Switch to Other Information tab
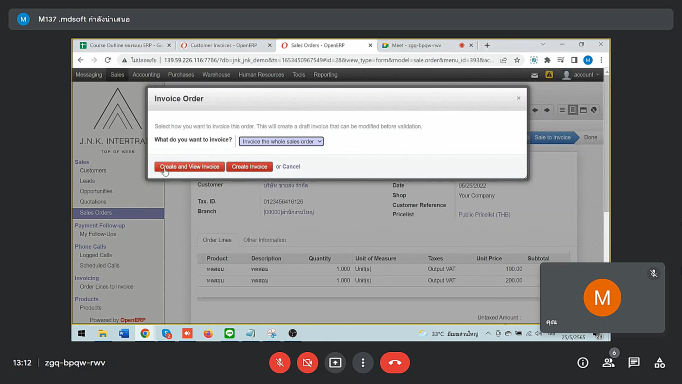This screenshot has height=384, width=682. pos(264,240)
